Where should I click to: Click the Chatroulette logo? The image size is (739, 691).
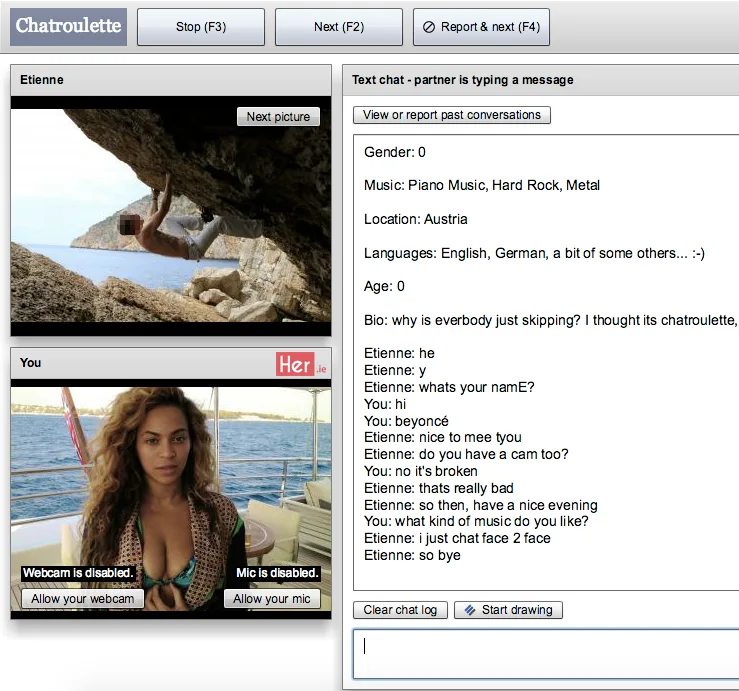click(x=68, y=27)
